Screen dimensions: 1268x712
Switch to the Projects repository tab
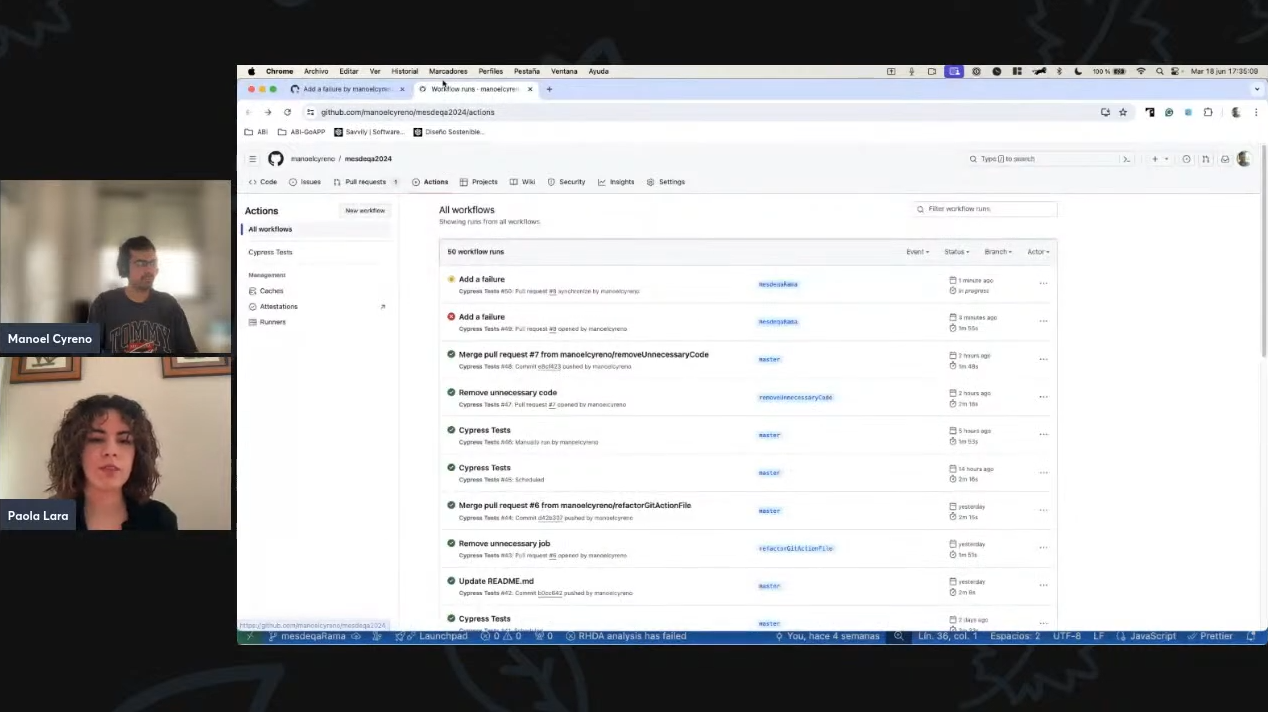pyautogui.click(x=479, y=182)
